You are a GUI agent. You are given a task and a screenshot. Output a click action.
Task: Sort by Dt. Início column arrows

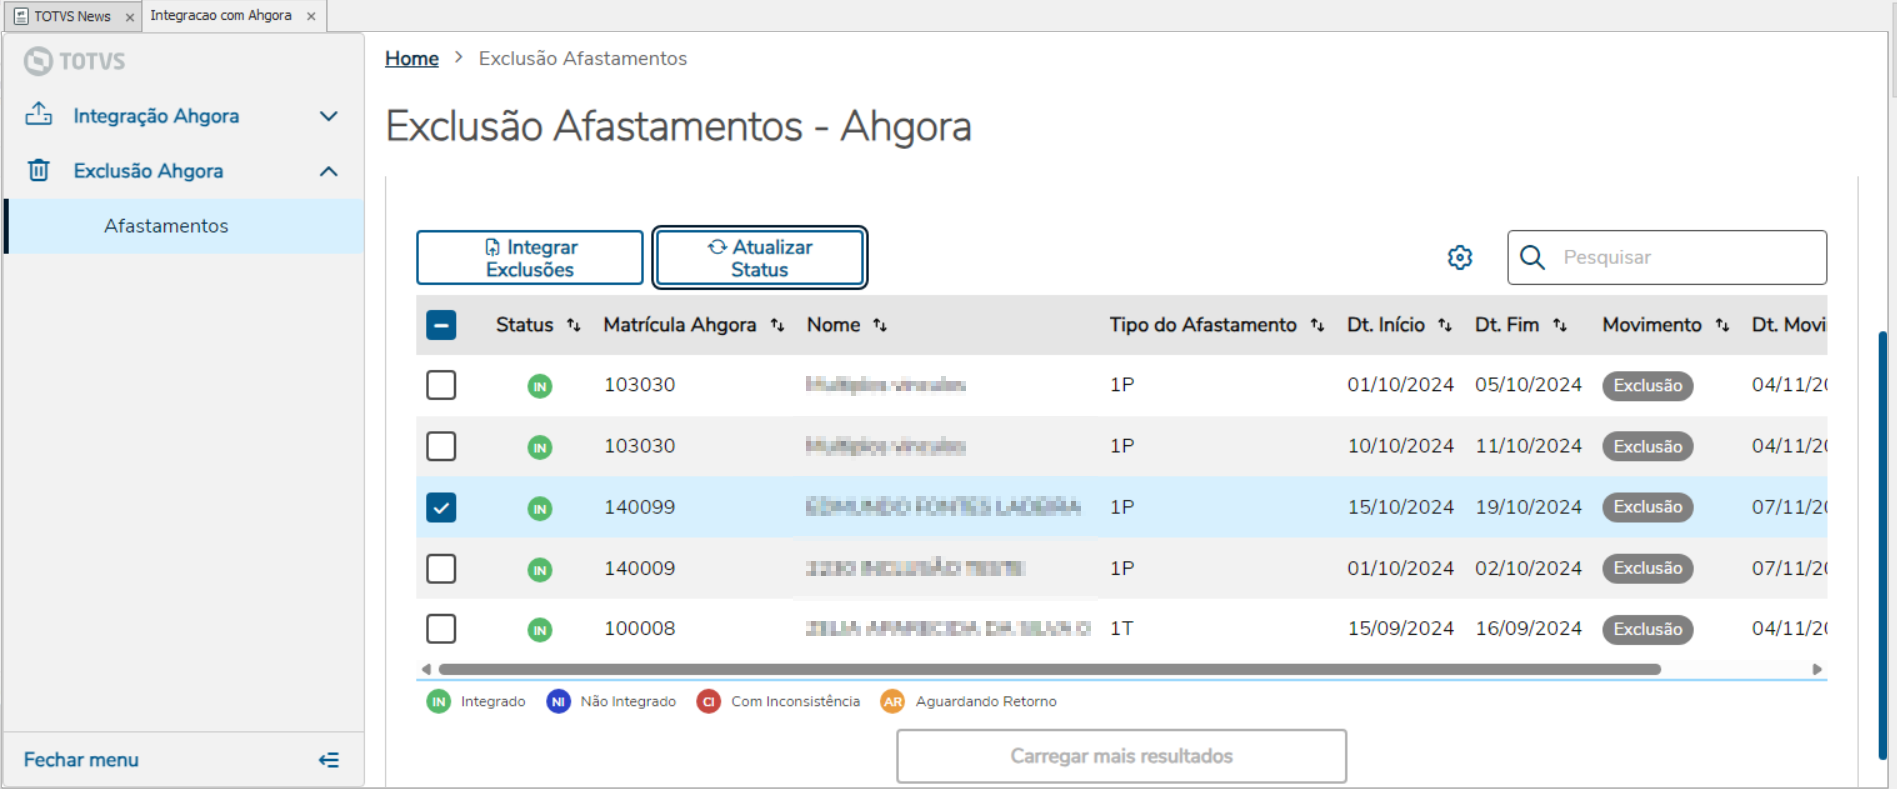coord(1445,325)
